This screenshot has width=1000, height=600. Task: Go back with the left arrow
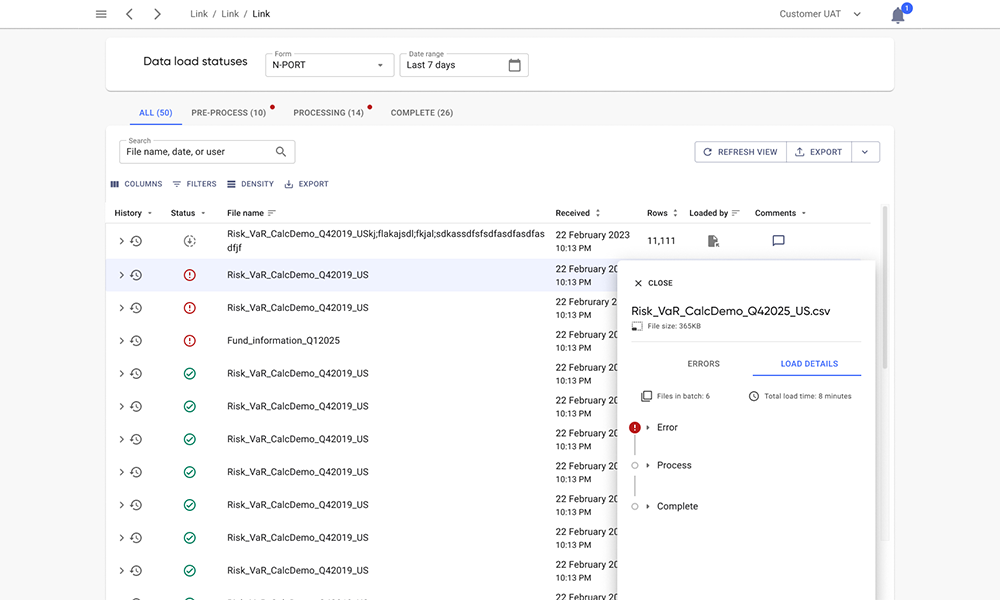coord(129,14)
